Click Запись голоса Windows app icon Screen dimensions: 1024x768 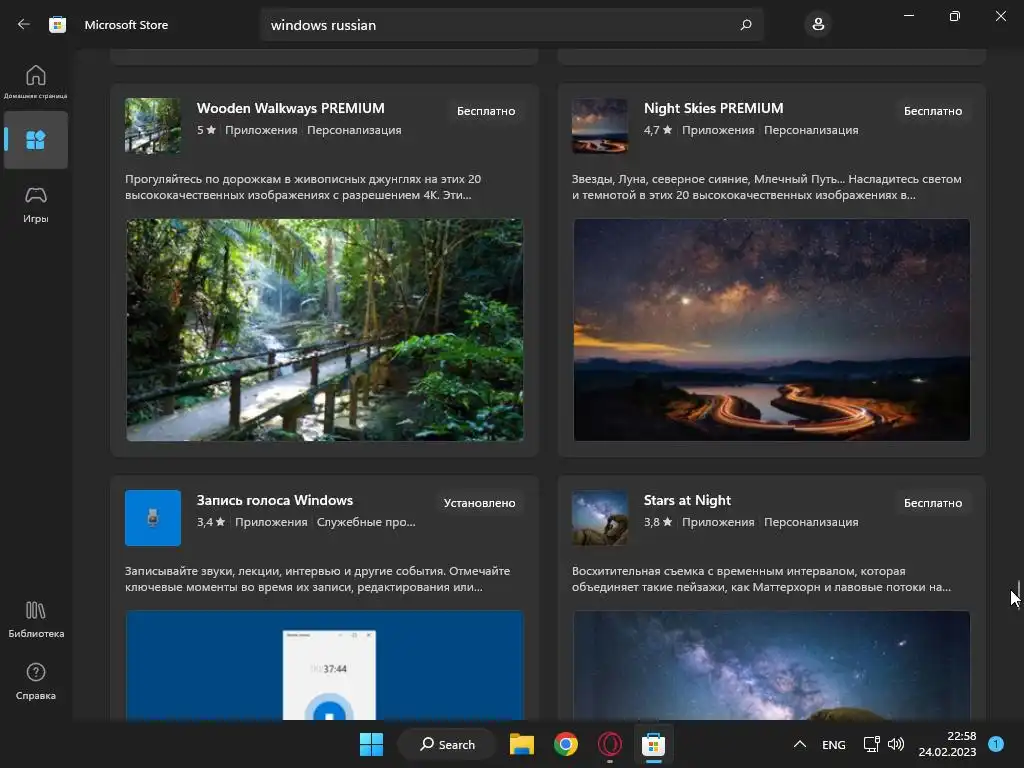153,517
